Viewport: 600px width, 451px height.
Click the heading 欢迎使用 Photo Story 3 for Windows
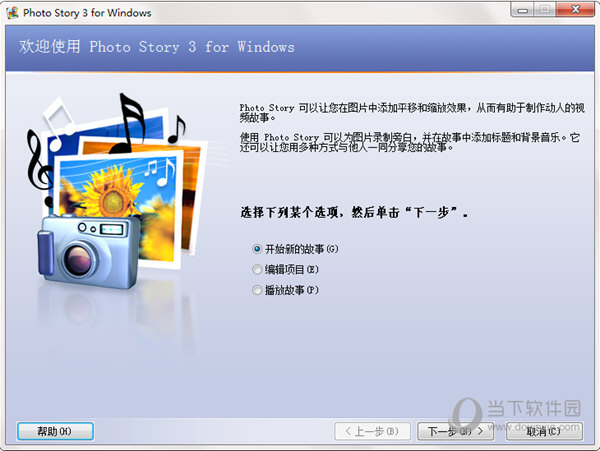(x=157, y=47)
